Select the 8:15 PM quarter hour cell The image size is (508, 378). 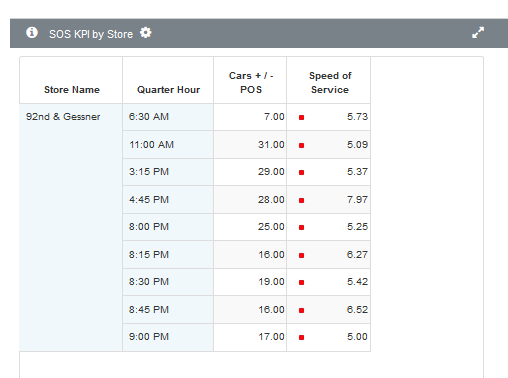point(168,255)
